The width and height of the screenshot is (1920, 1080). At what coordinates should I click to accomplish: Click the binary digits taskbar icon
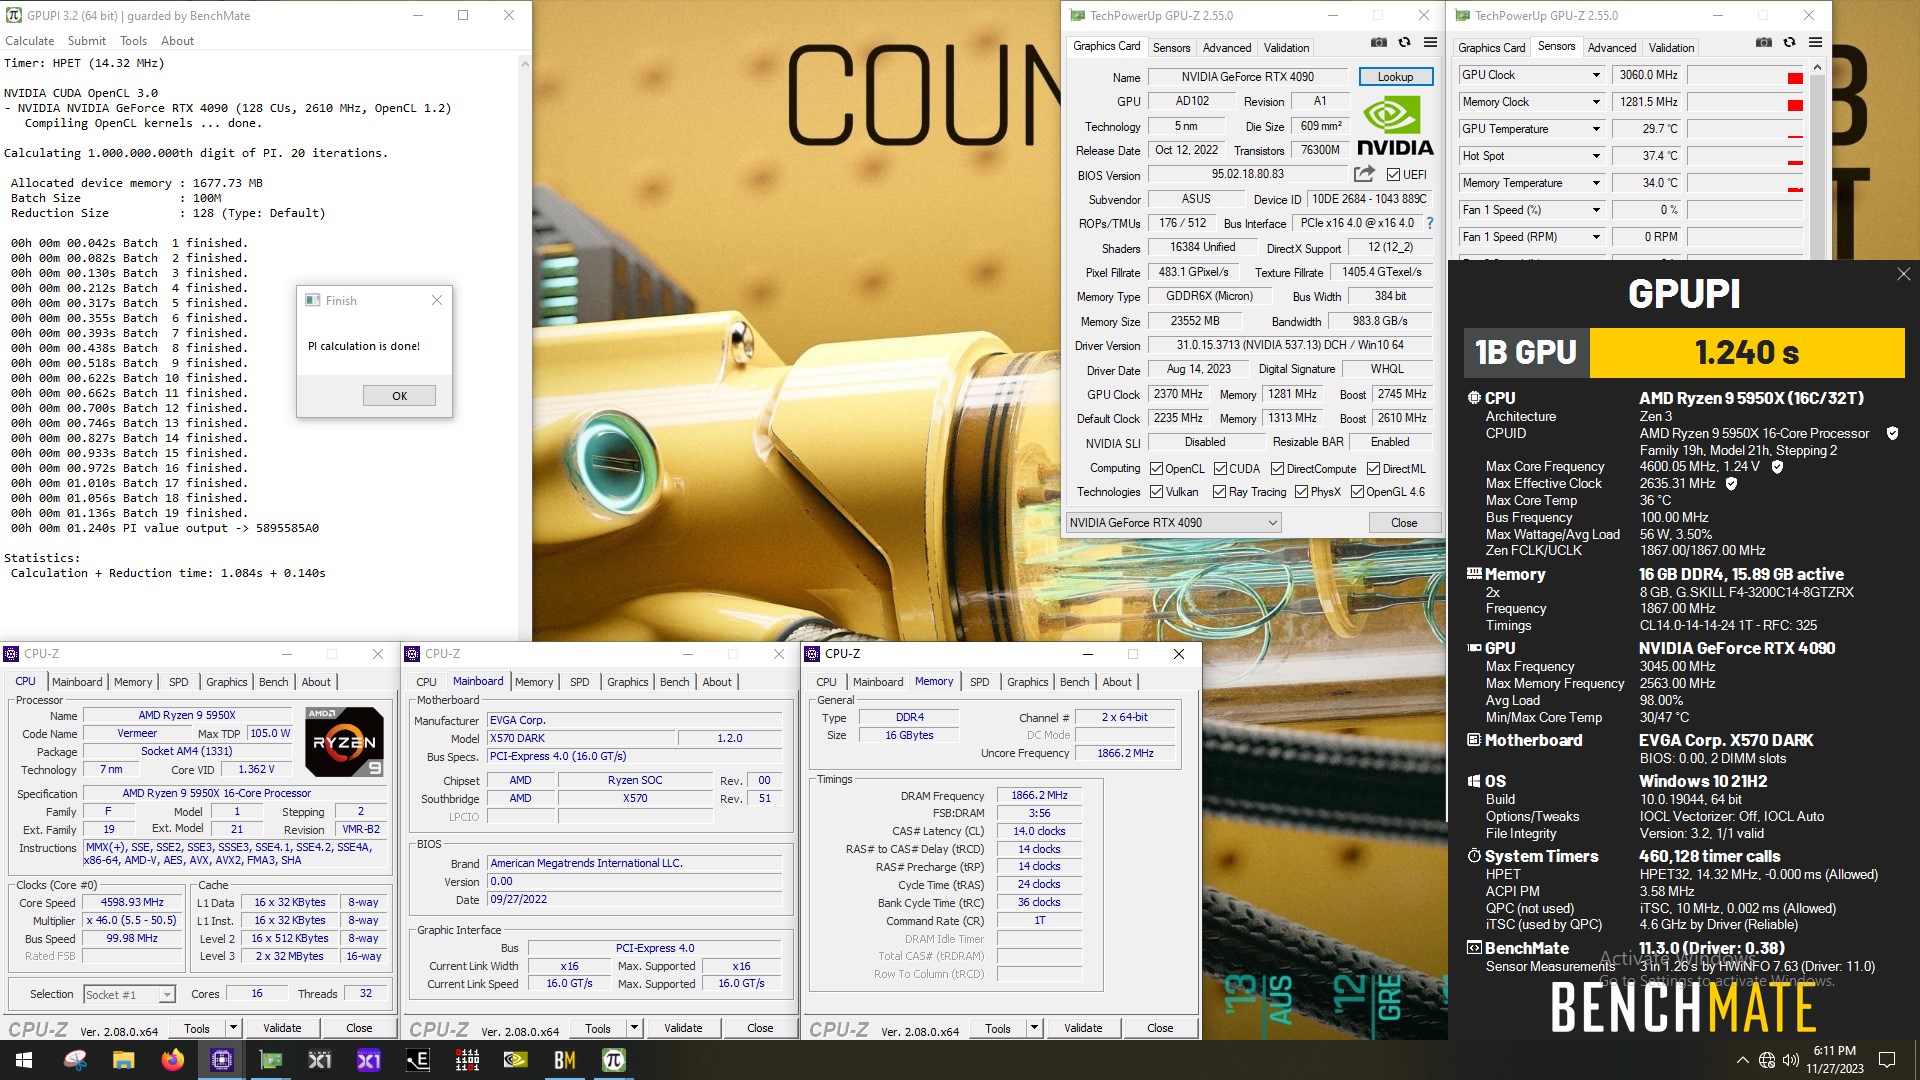[x=467, y=1060]
